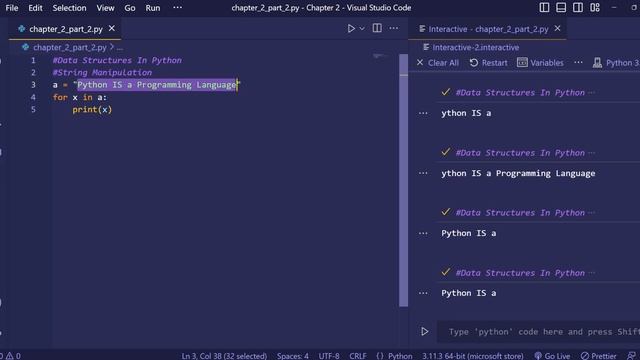Open the Run menu
This screenshot has width=640, height=360.
[x=153, y=8]
